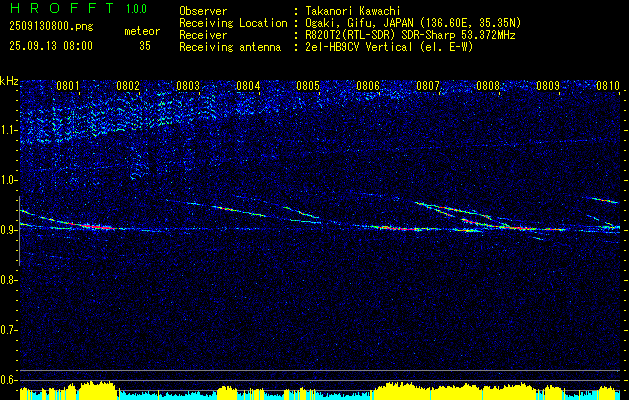Click antenna text 2el-HB9CV Vertical
Screen dimensions: 629x400
click(358, 47)
